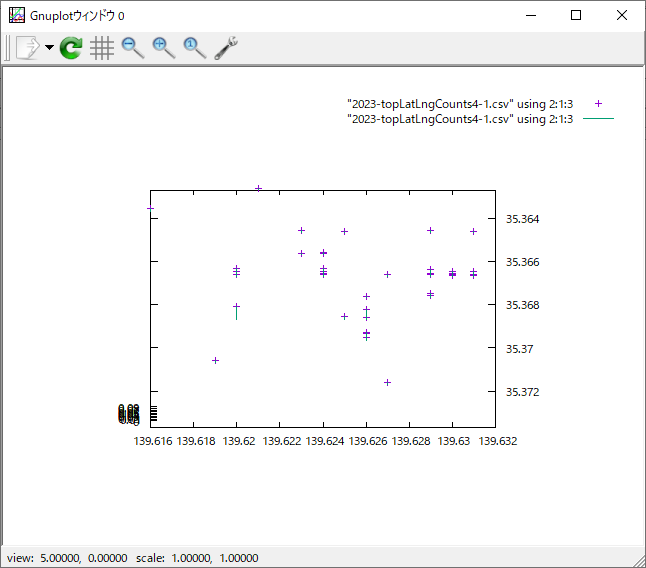646x568 pixels.
Task: Click the copy plot to clipboard icon
Action: click(x=26, y=48)
